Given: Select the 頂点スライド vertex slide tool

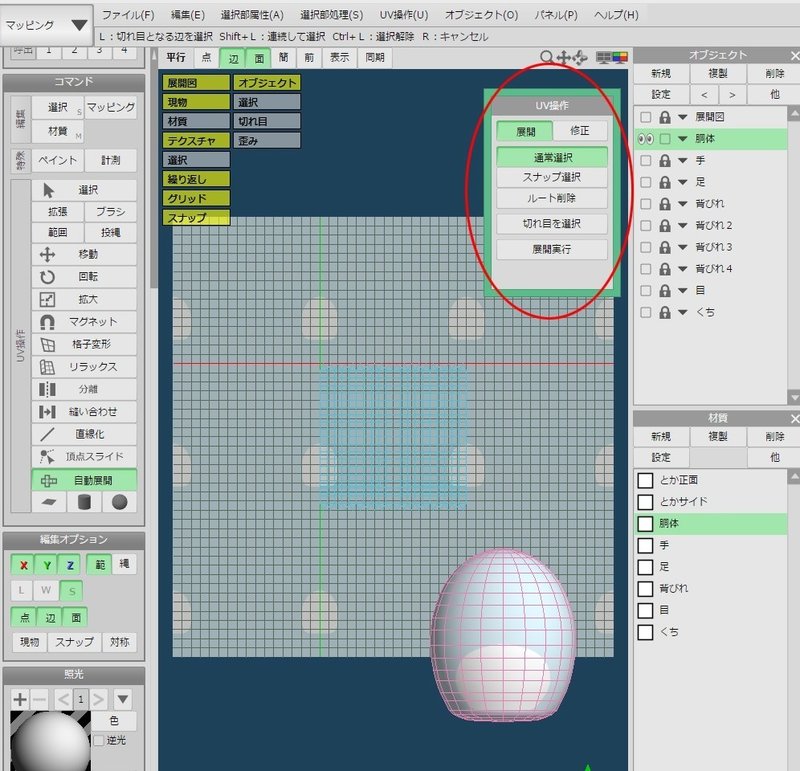Looking at the screenshot, I should tap(84, 456).
